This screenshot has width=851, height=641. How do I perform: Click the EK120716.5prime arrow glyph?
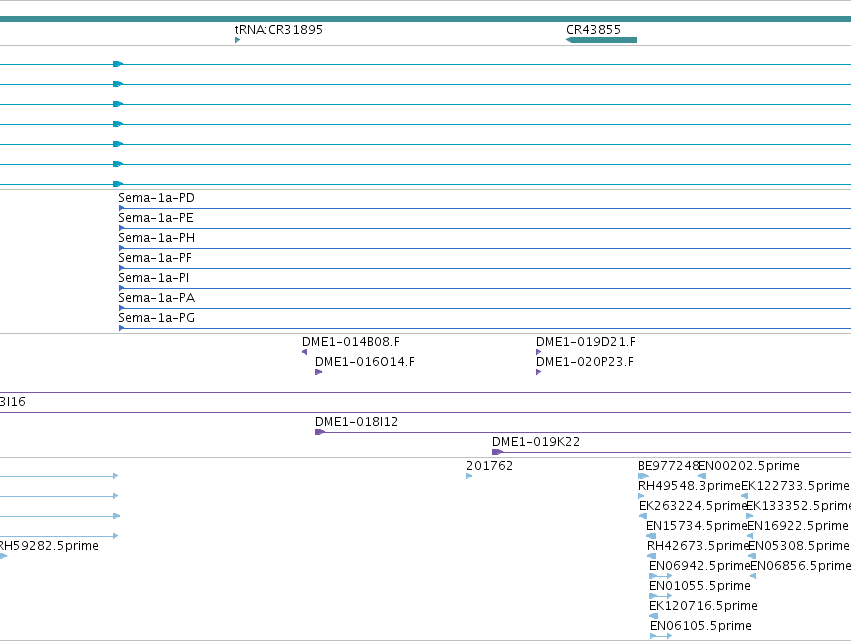653,616
